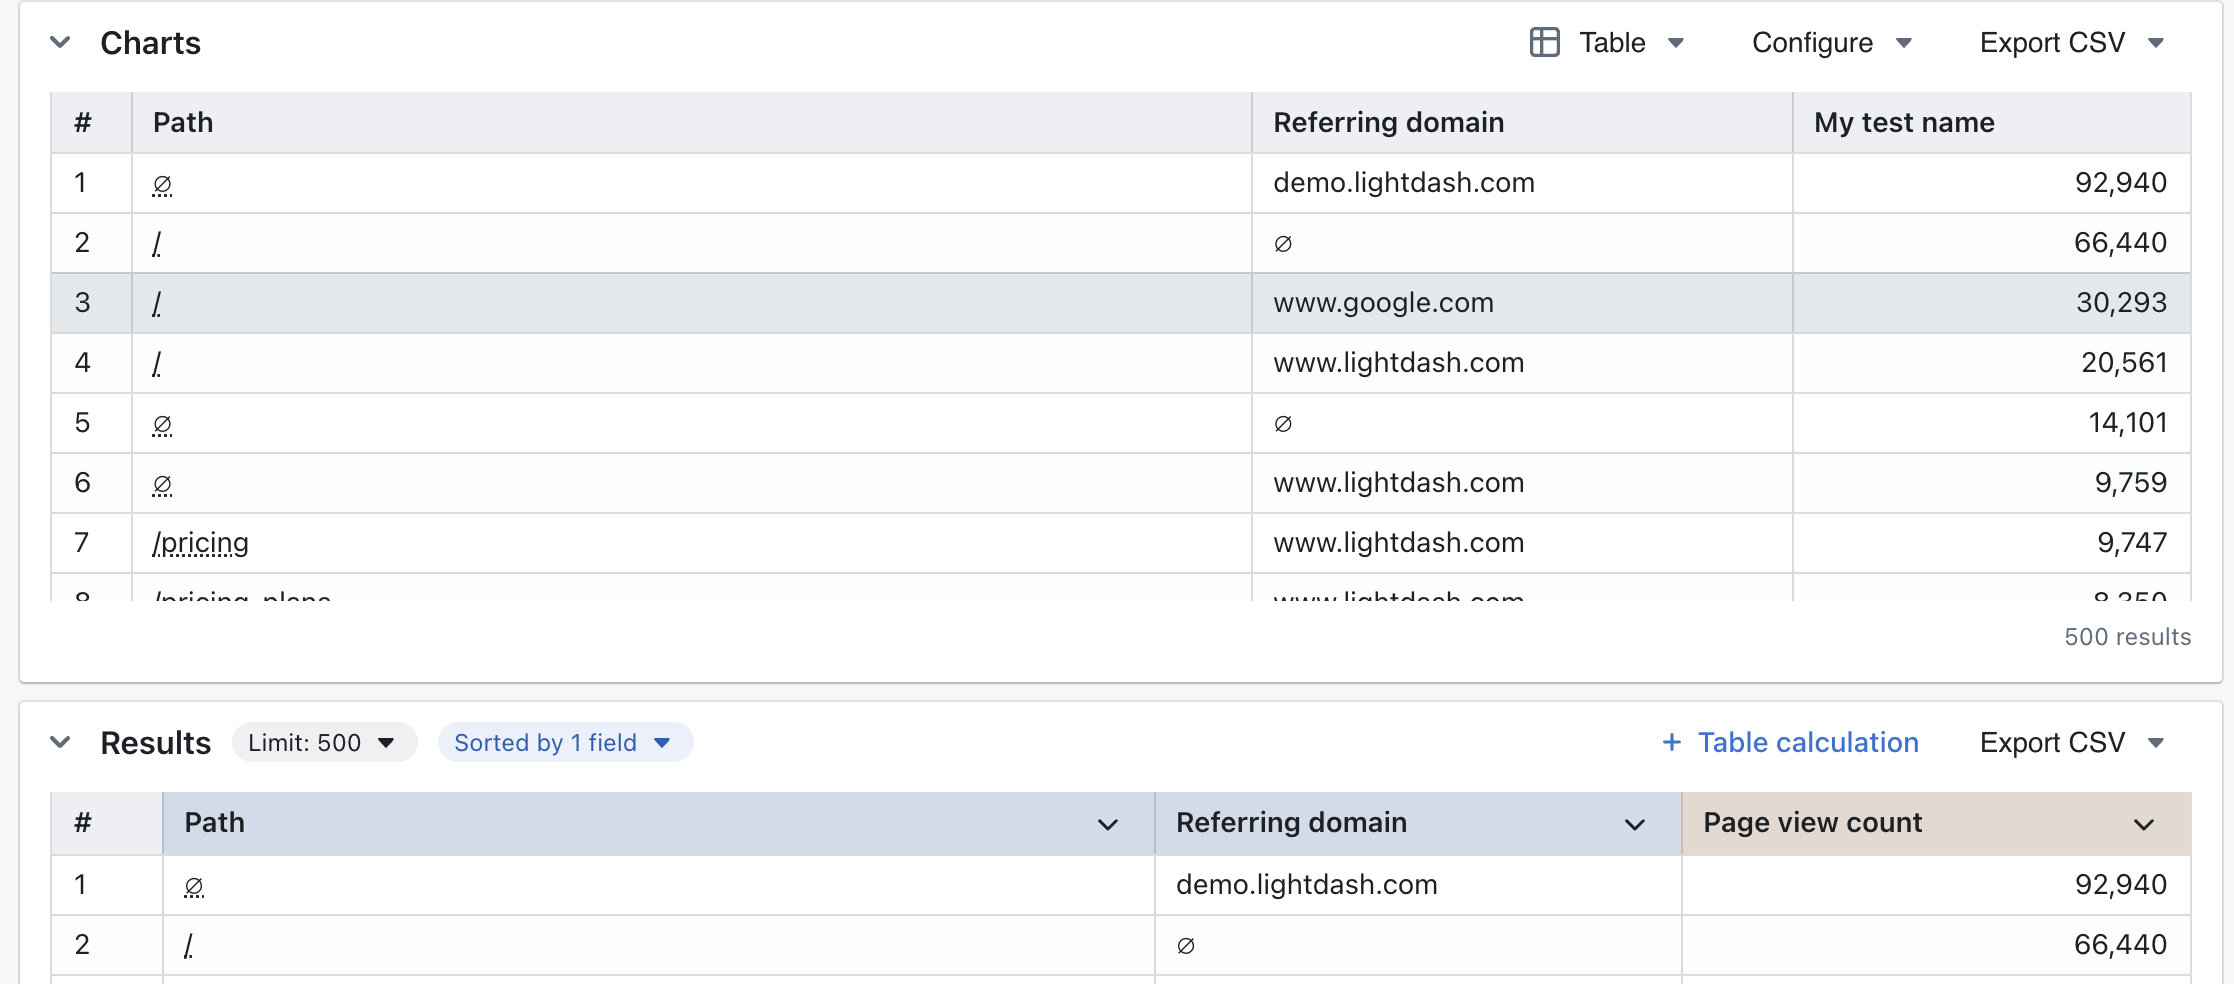Click the Export CSV dropdown arrow in Charts
Viewport: 2234px width, 984px height.
coord(2157,43)
